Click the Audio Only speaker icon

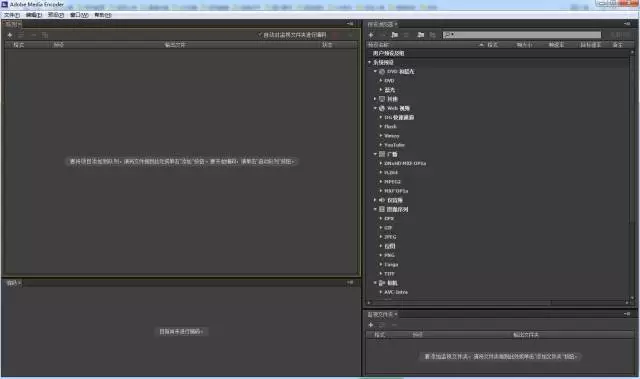(x=382, y=200)
